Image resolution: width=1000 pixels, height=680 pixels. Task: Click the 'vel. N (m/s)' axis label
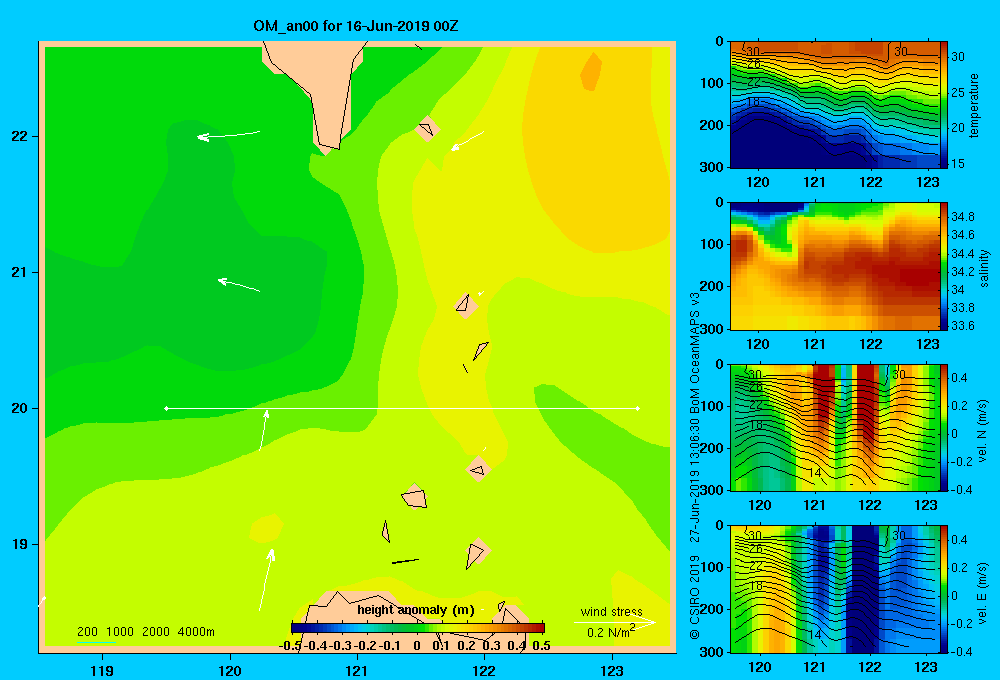click(x=983, y=431)
